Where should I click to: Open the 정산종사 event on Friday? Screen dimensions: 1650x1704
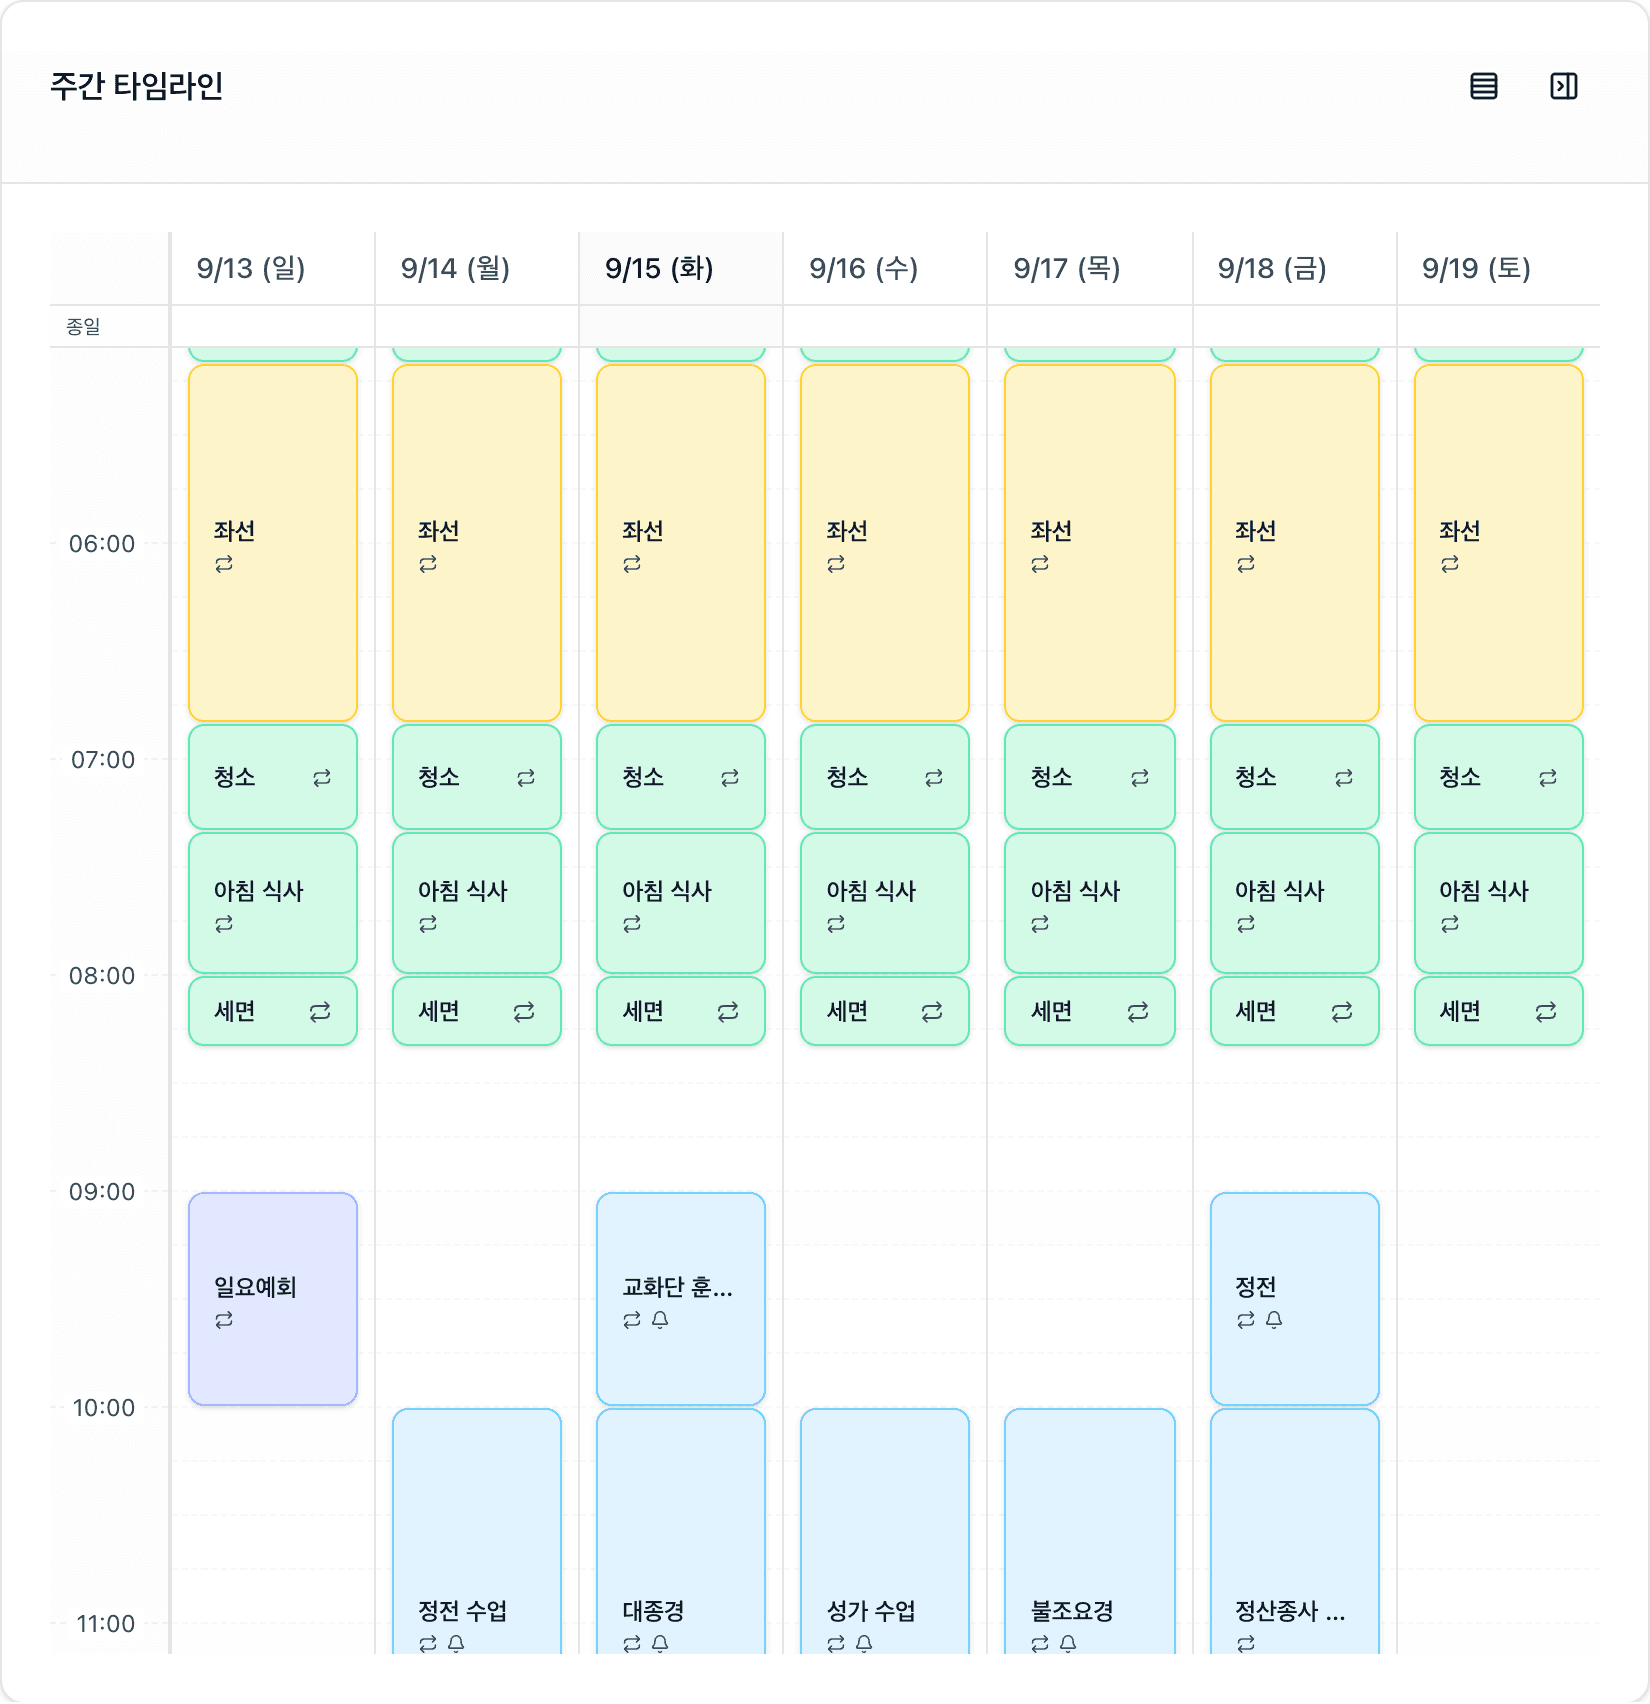[x=1295, y=1532]
